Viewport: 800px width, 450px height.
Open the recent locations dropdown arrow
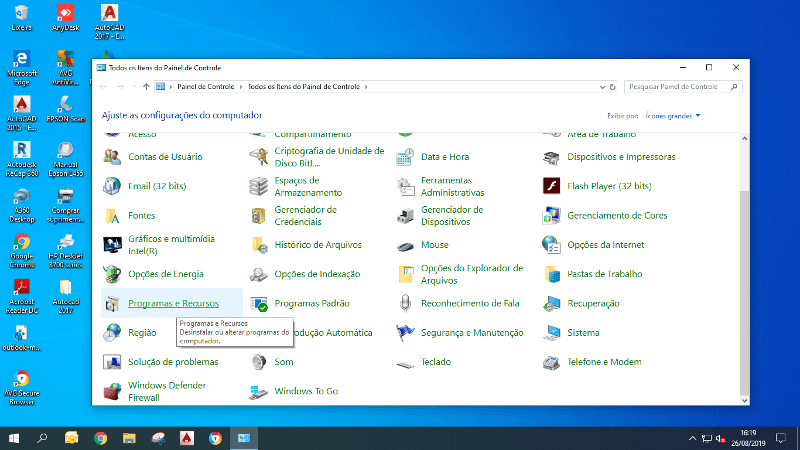coord(134,87)
